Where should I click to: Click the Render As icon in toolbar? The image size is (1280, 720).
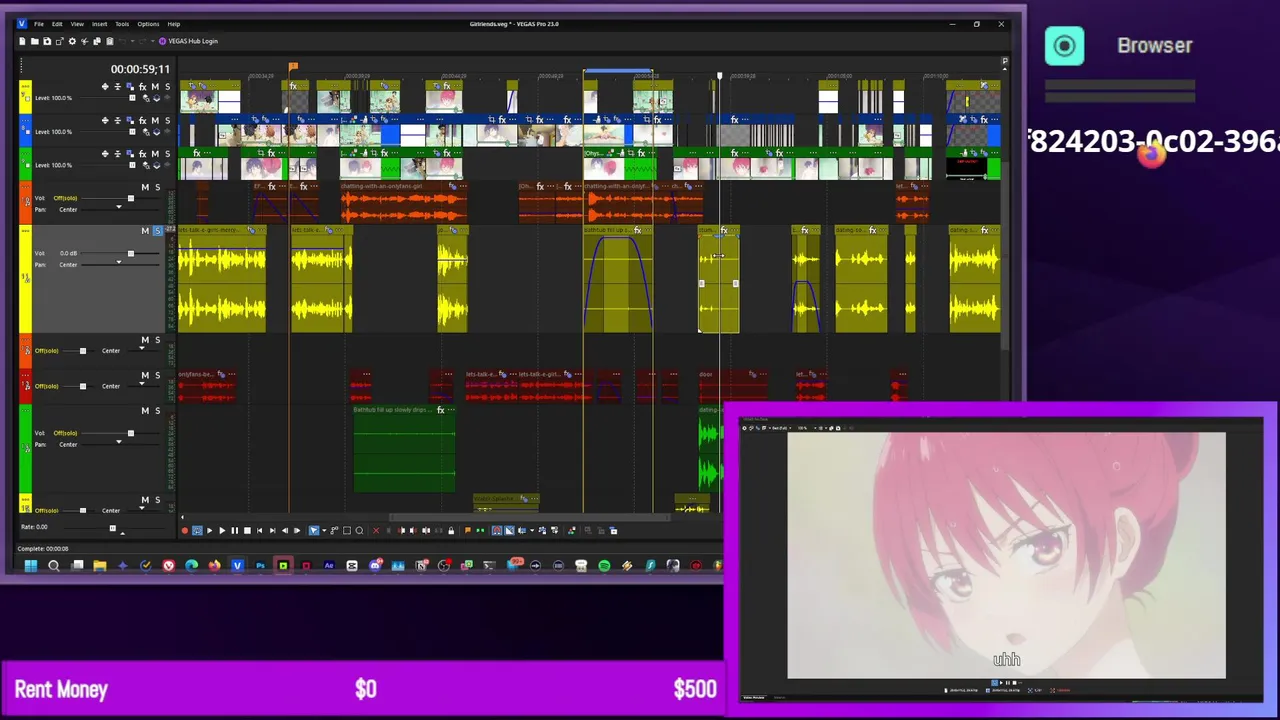(59, 41)
